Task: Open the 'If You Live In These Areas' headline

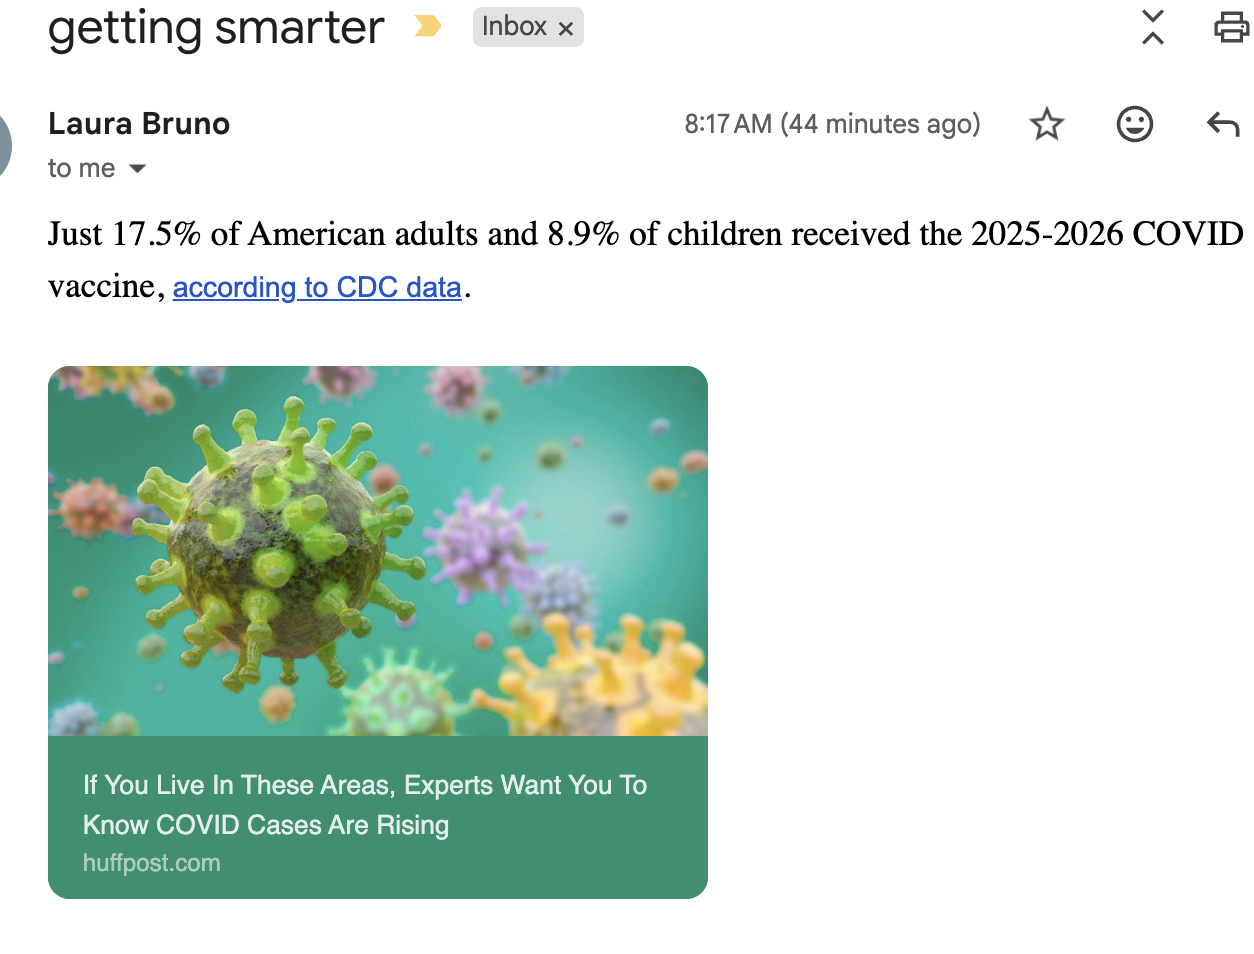Action: [365, 805]
